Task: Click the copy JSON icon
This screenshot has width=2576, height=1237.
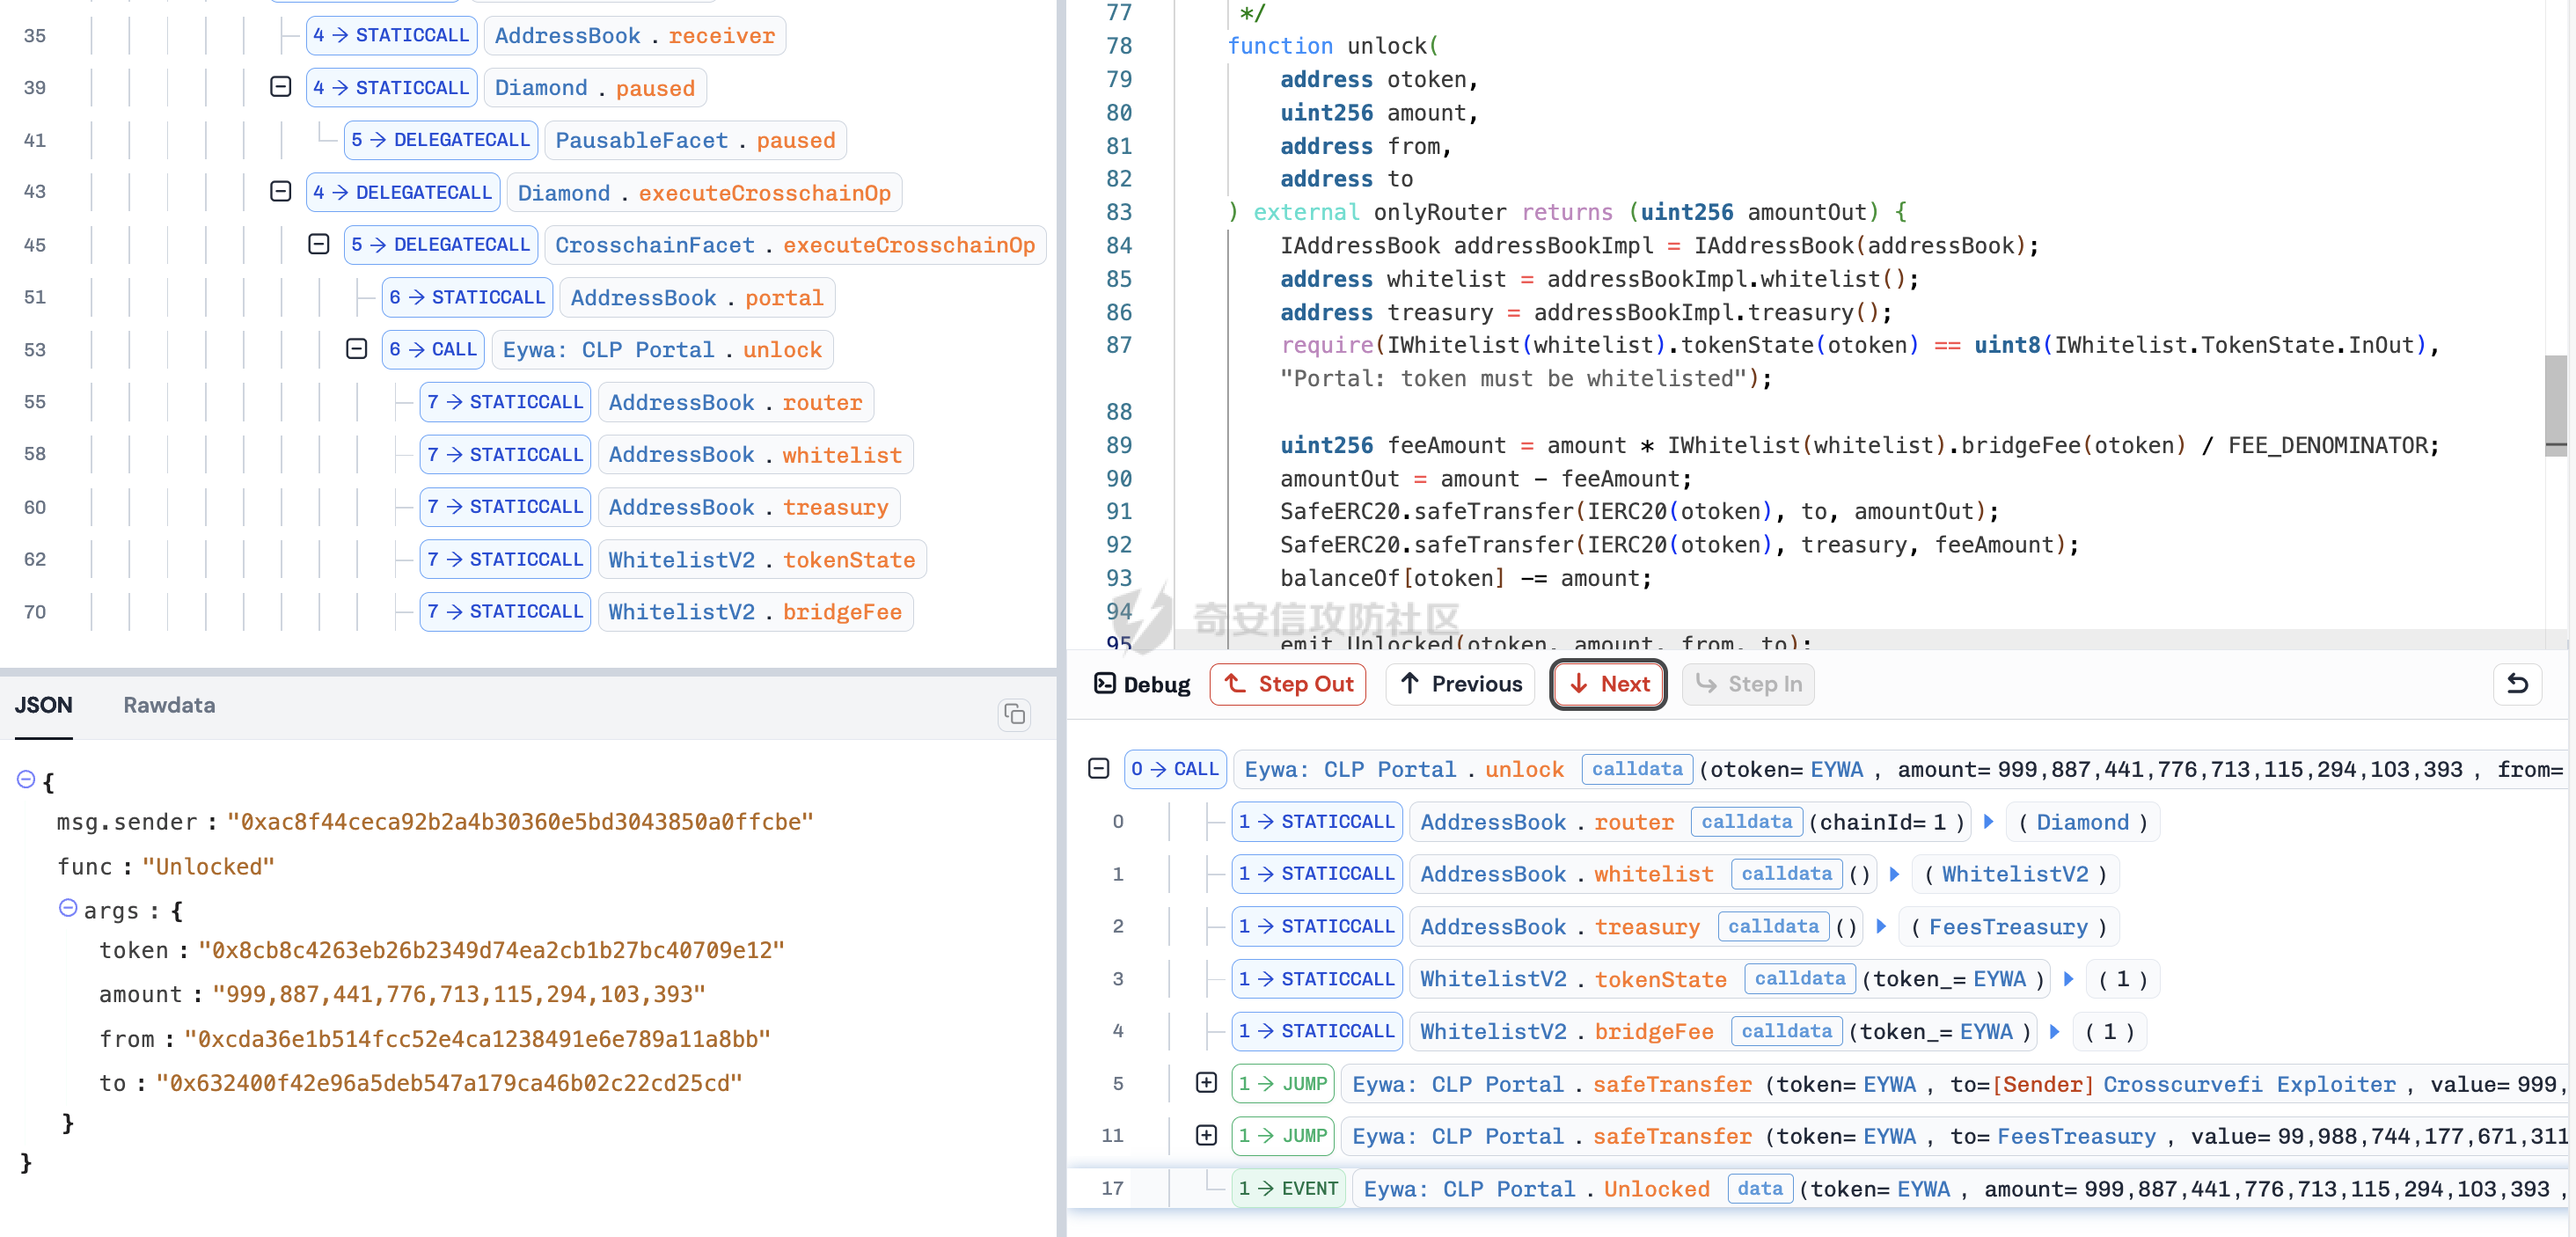Action: click(1014, 714)
